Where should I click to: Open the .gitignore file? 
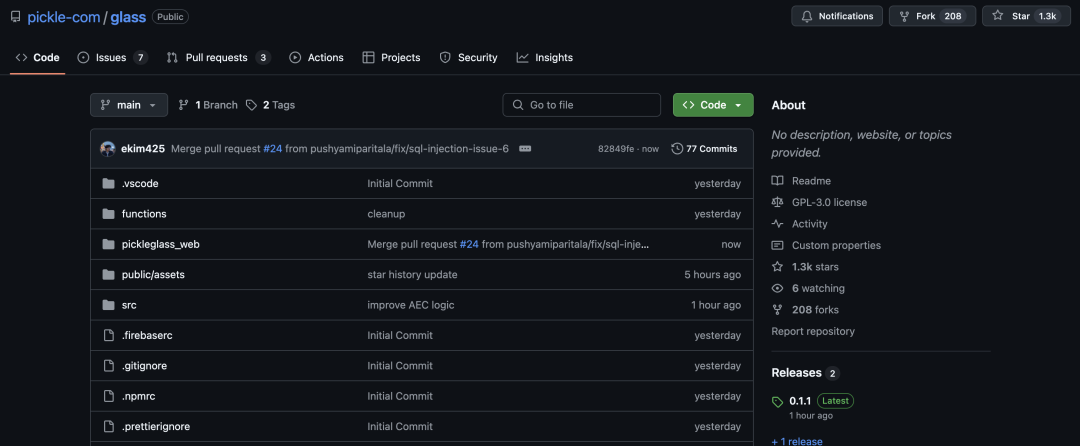pyautogui.click(x=144, y=365)
